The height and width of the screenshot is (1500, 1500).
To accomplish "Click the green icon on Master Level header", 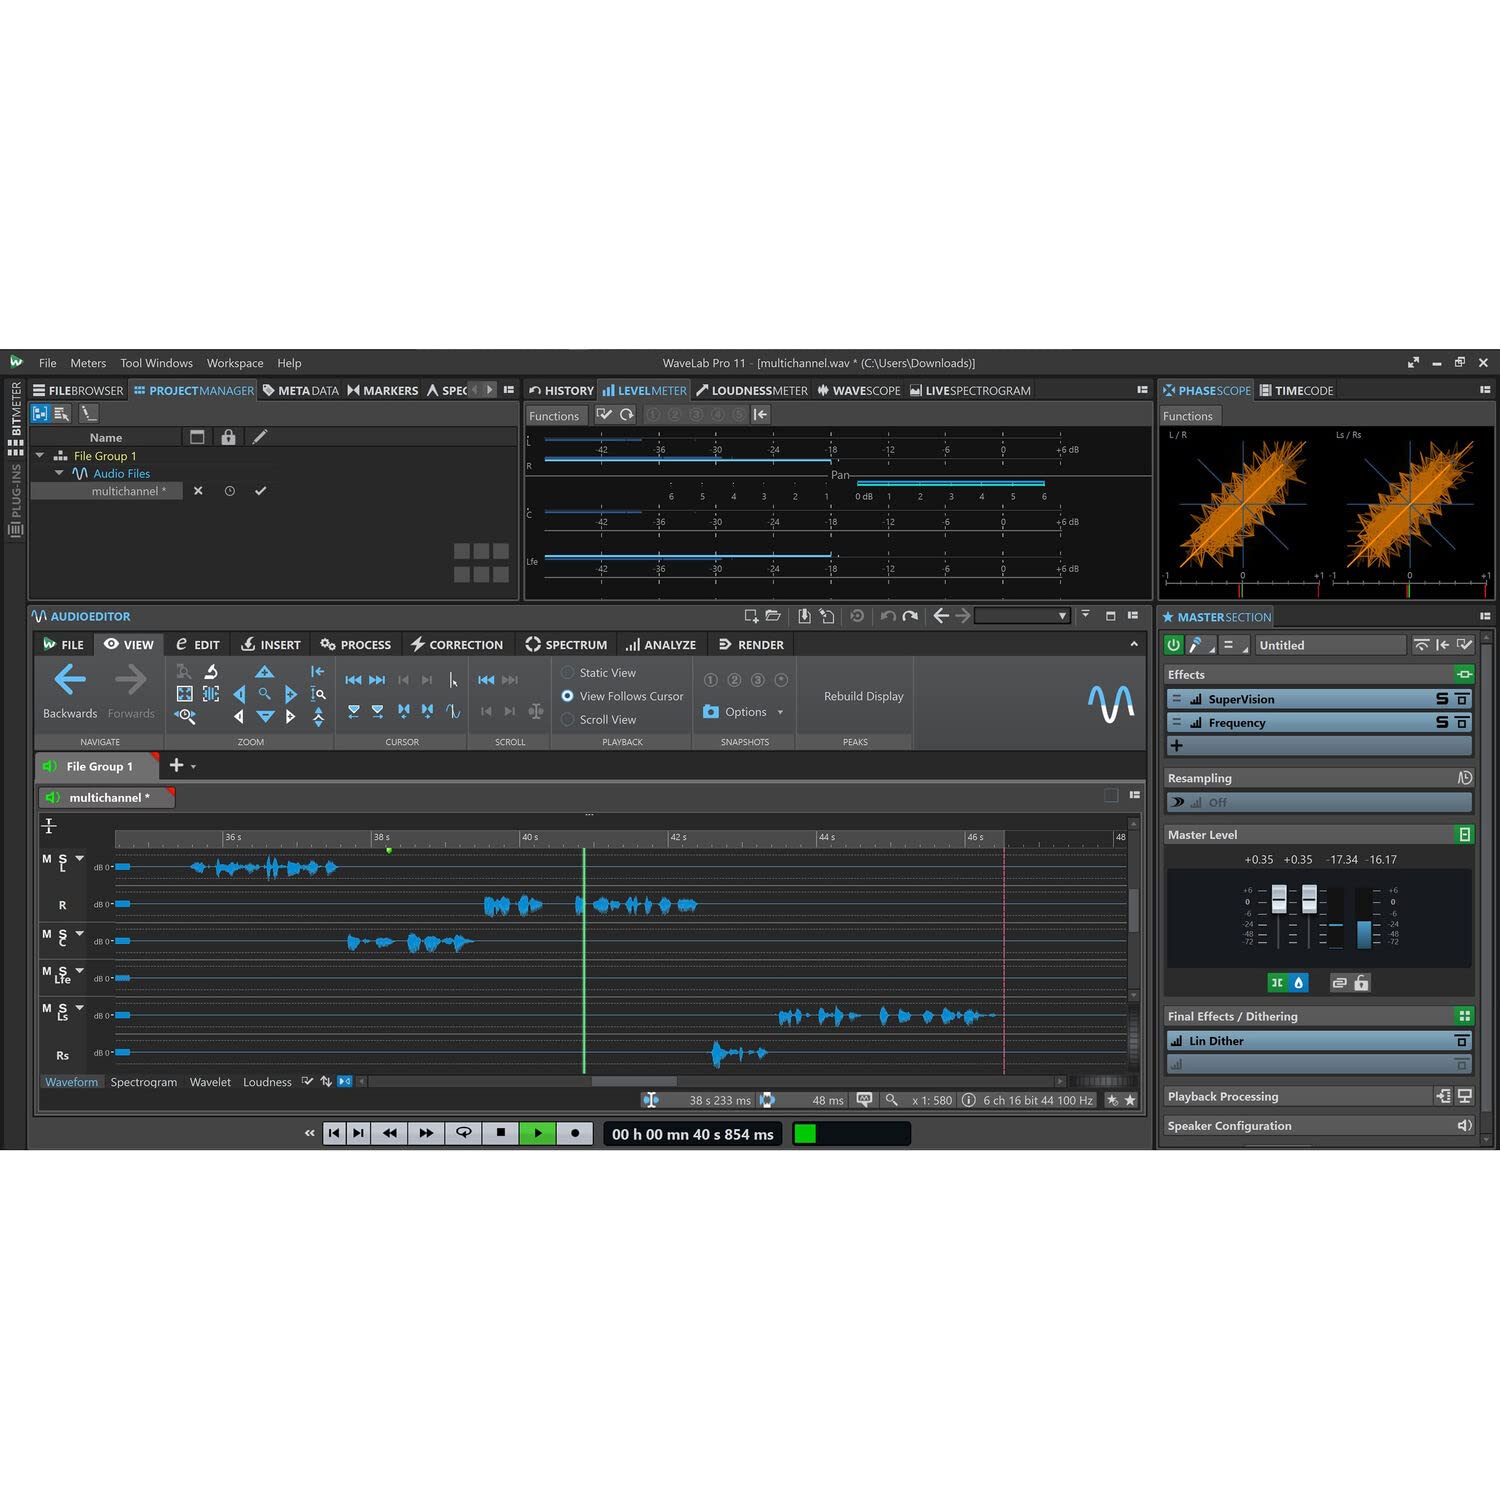I will [x=1465, y=834].
